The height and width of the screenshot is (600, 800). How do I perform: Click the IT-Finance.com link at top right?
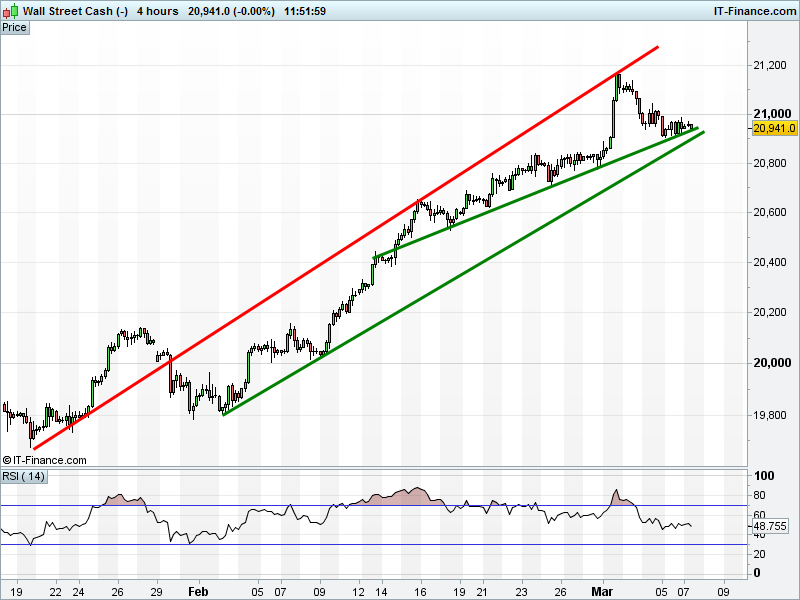coord(755,11)
